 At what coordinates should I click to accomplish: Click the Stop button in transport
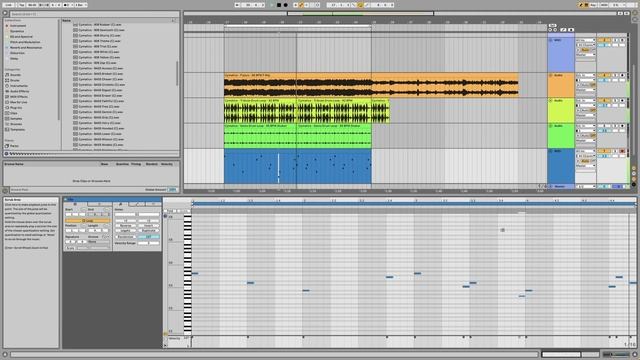(x=279, y=5)
